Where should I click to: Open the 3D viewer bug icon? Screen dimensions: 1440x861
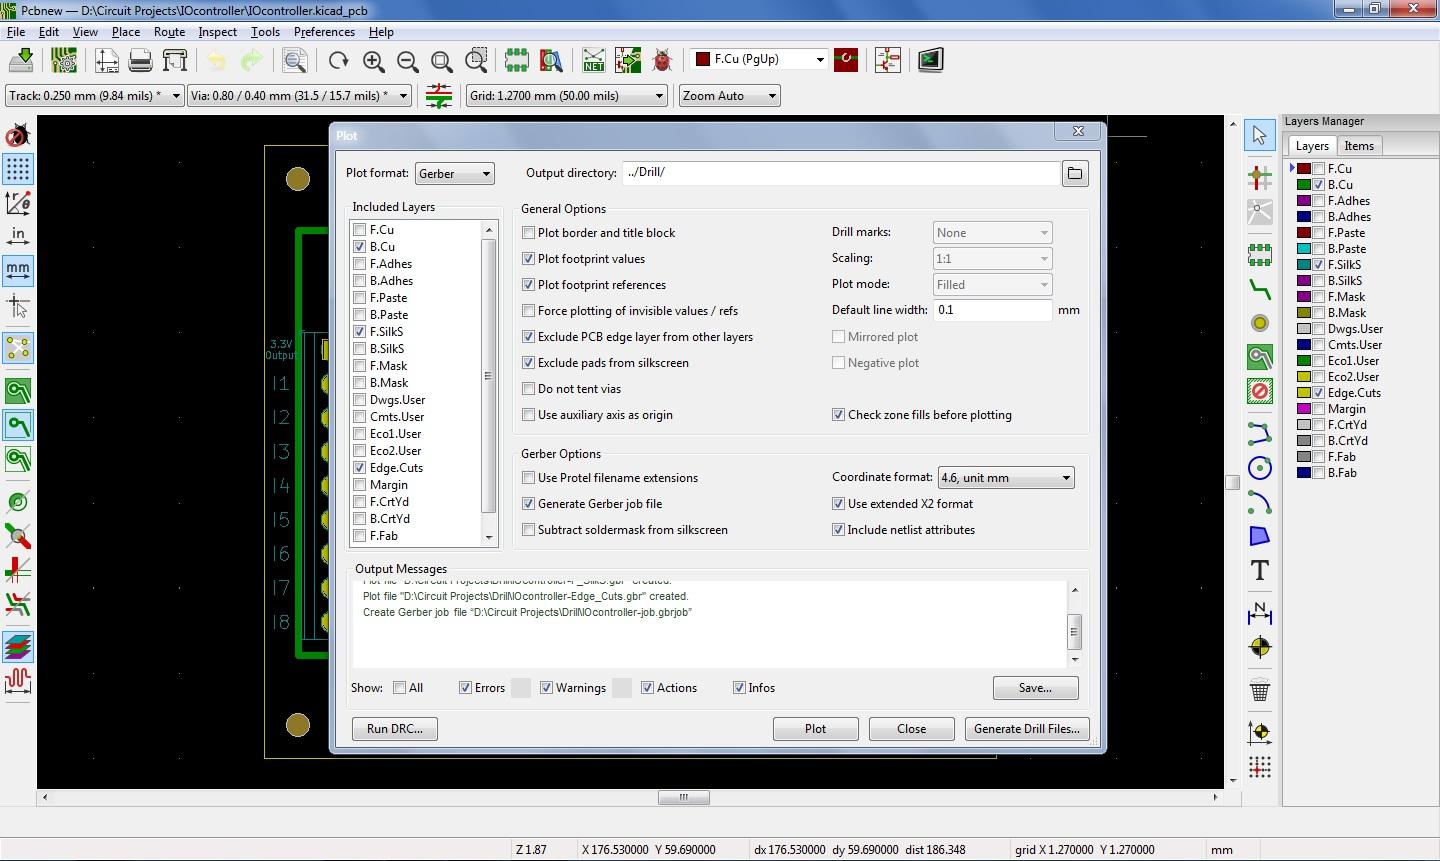661,61
